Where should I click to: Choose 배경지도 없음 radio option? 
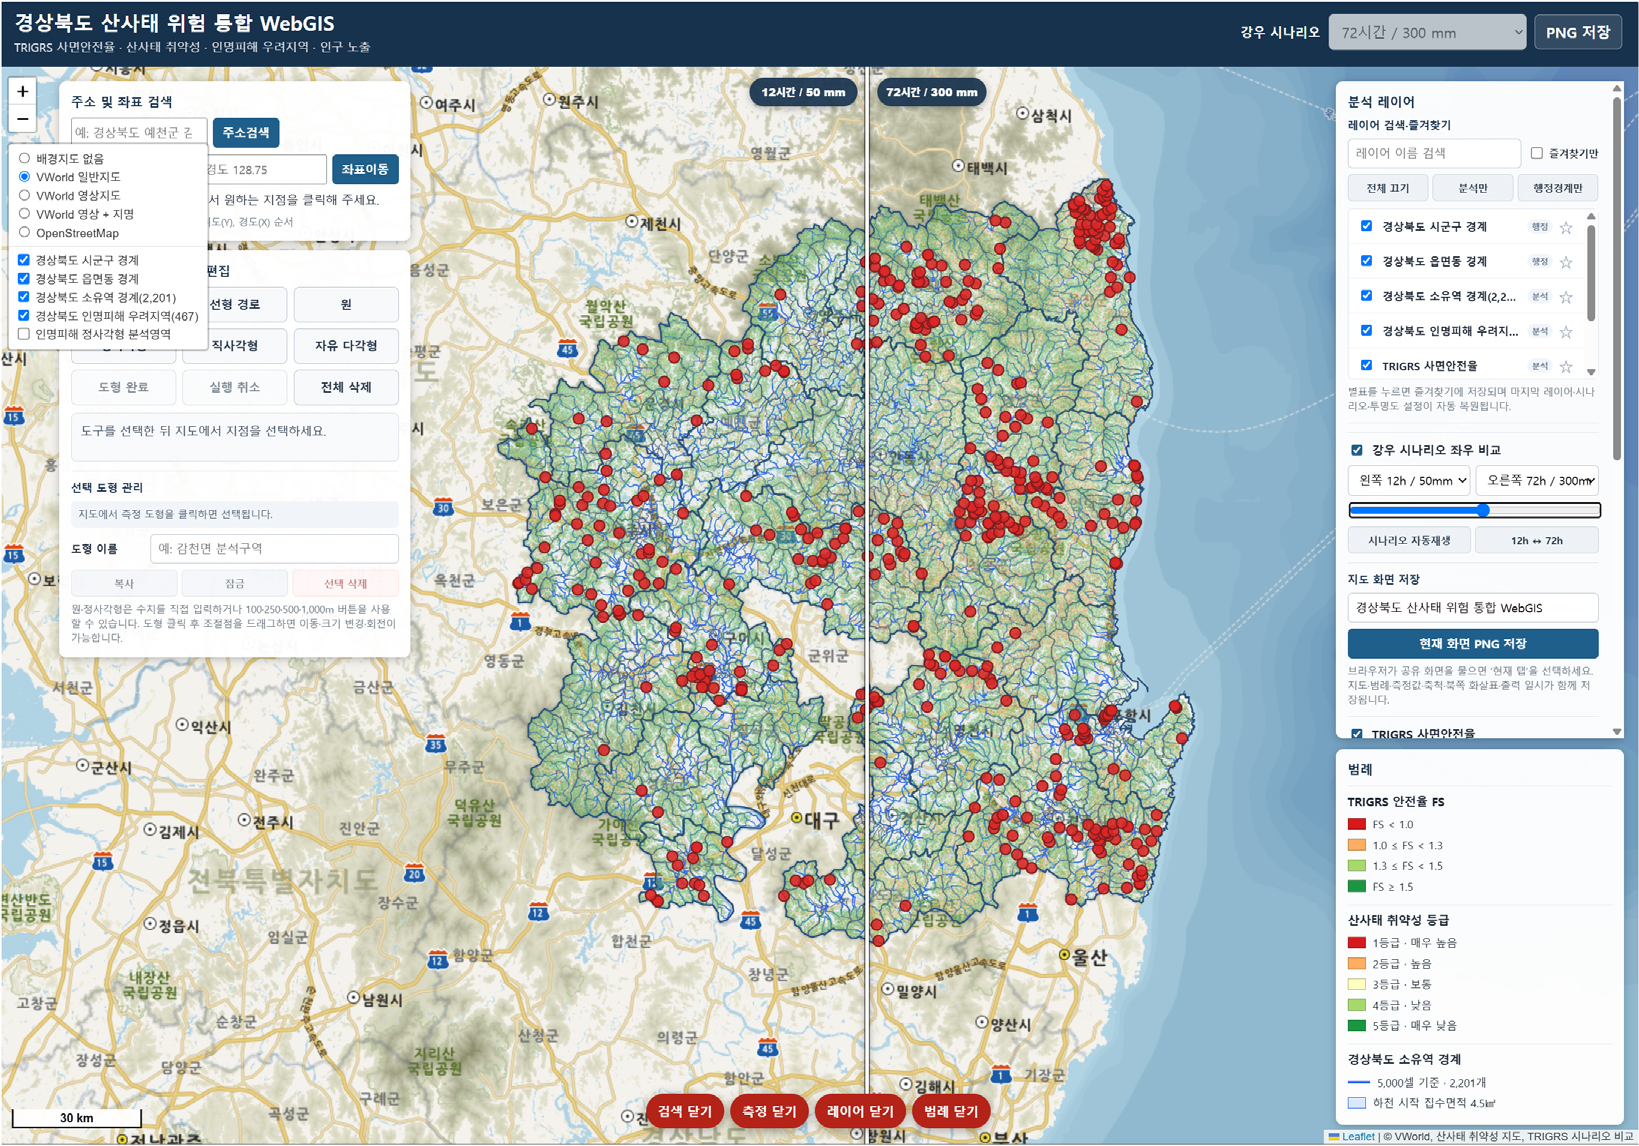click(25, 159)
